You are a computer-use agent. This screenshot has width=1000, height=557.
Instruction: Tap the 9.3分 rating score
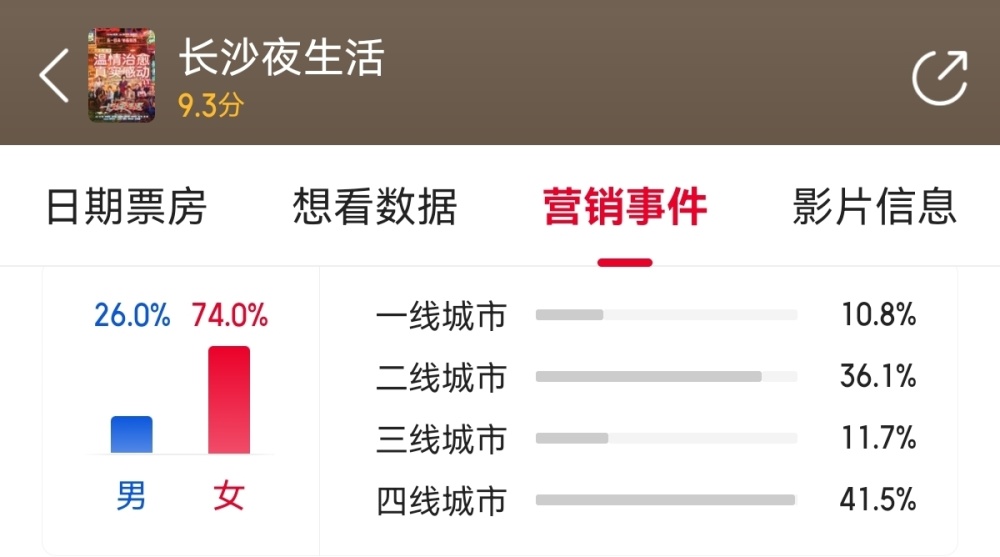(210, 105)
